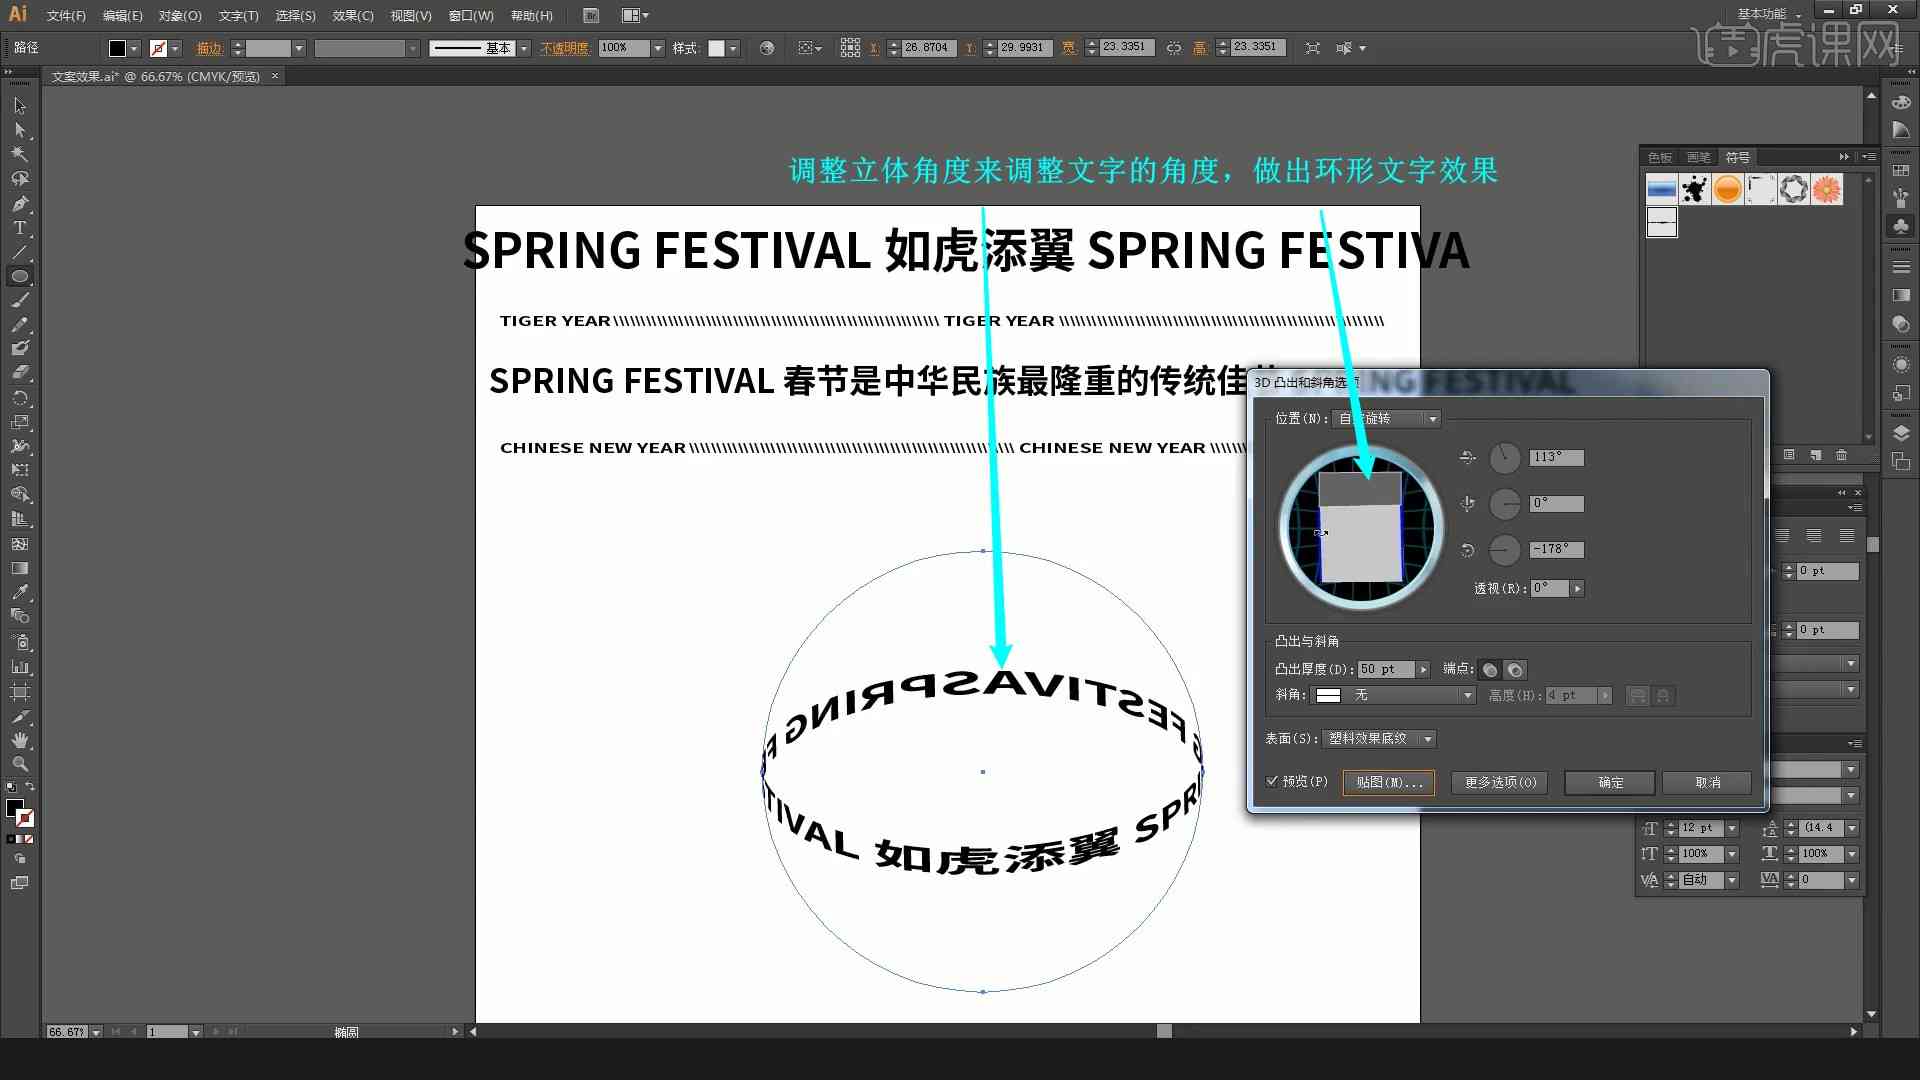Click the 确定 confirm button

(1609, 782)
